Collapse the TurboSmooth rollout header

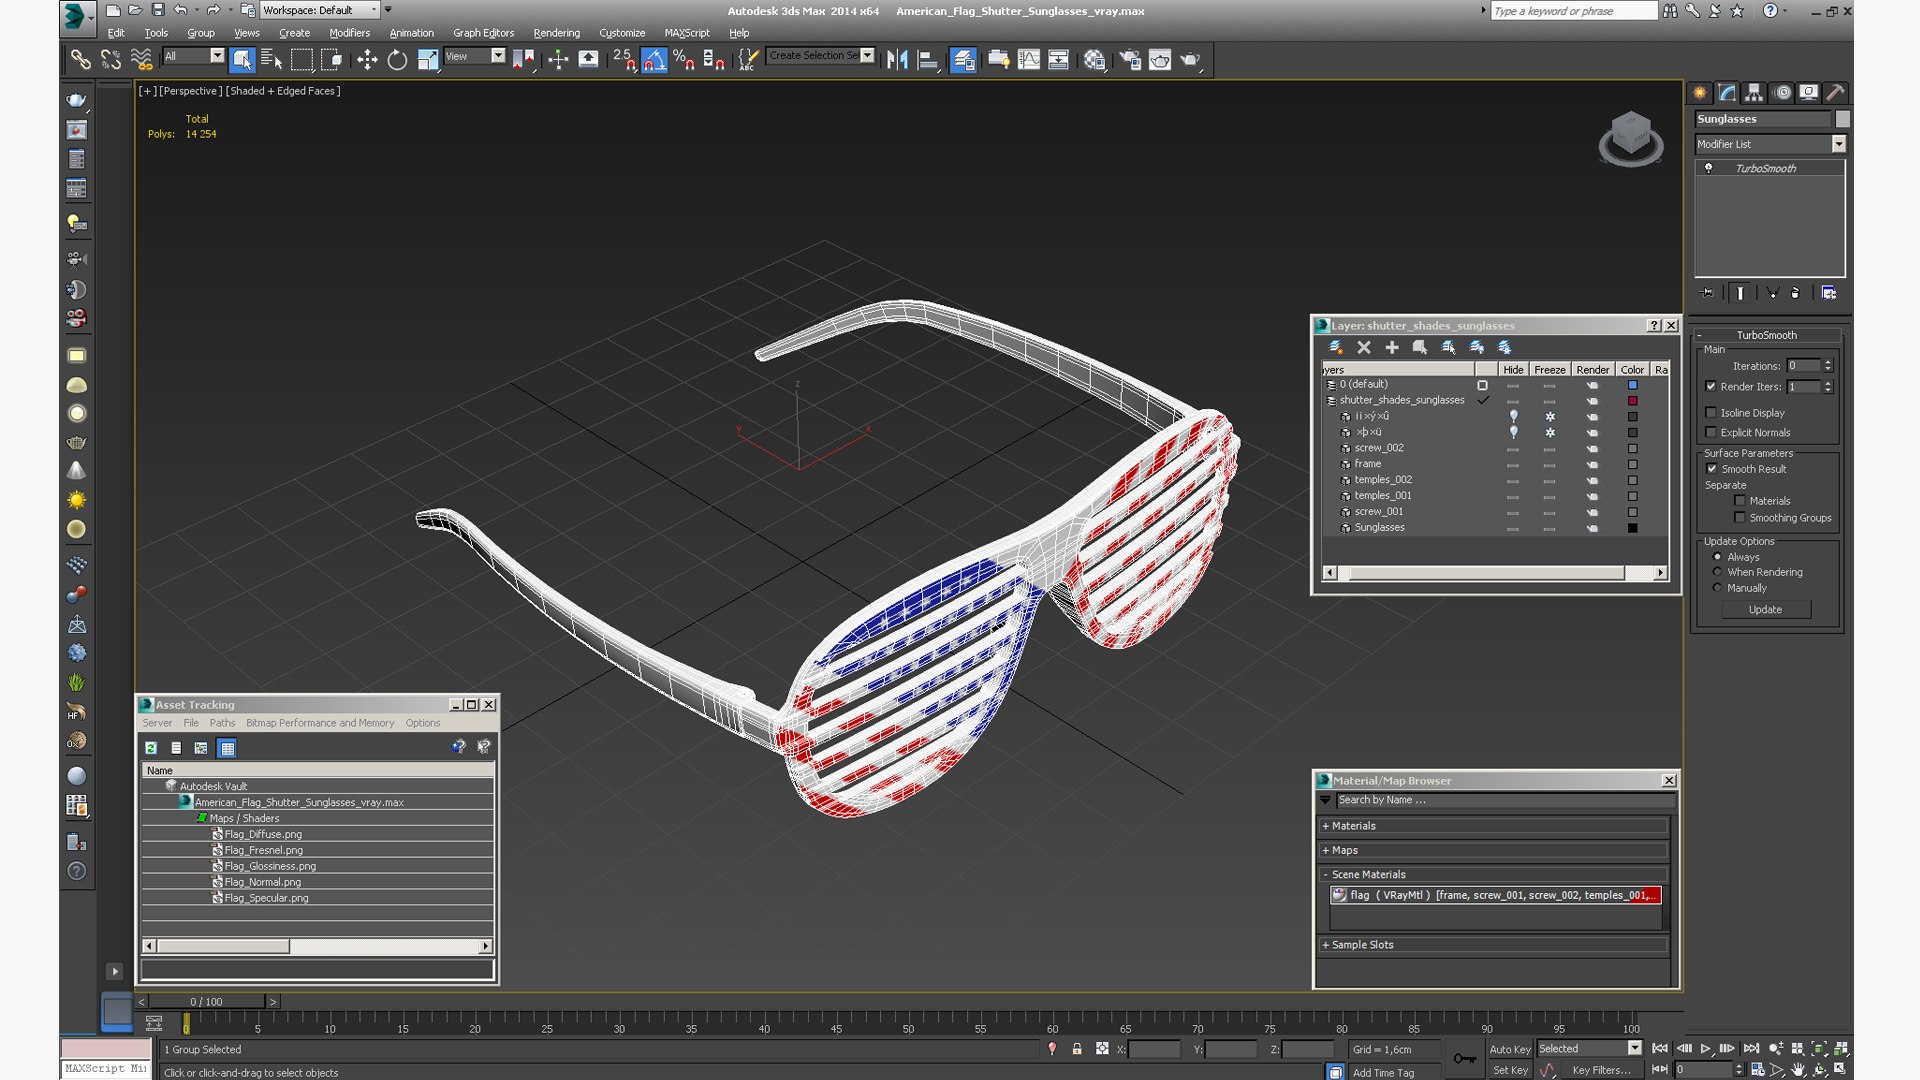pos(1766,335)
